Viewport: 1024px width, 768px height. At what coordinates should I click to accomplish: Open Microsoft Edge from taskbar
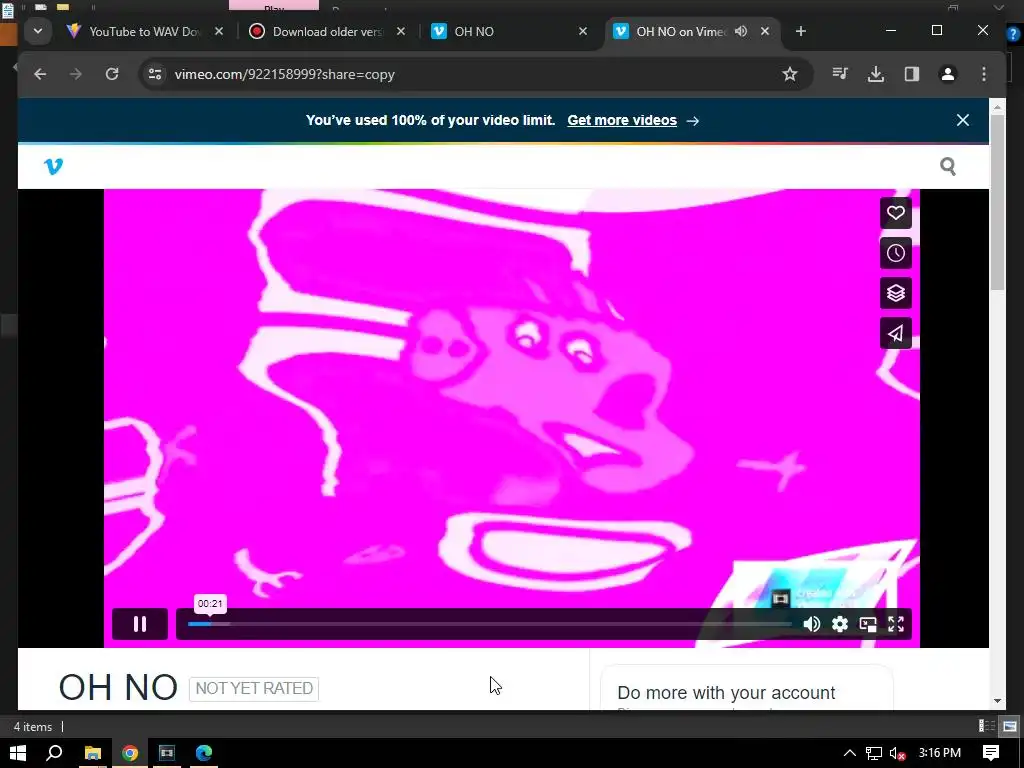click(x=204, y=753)
